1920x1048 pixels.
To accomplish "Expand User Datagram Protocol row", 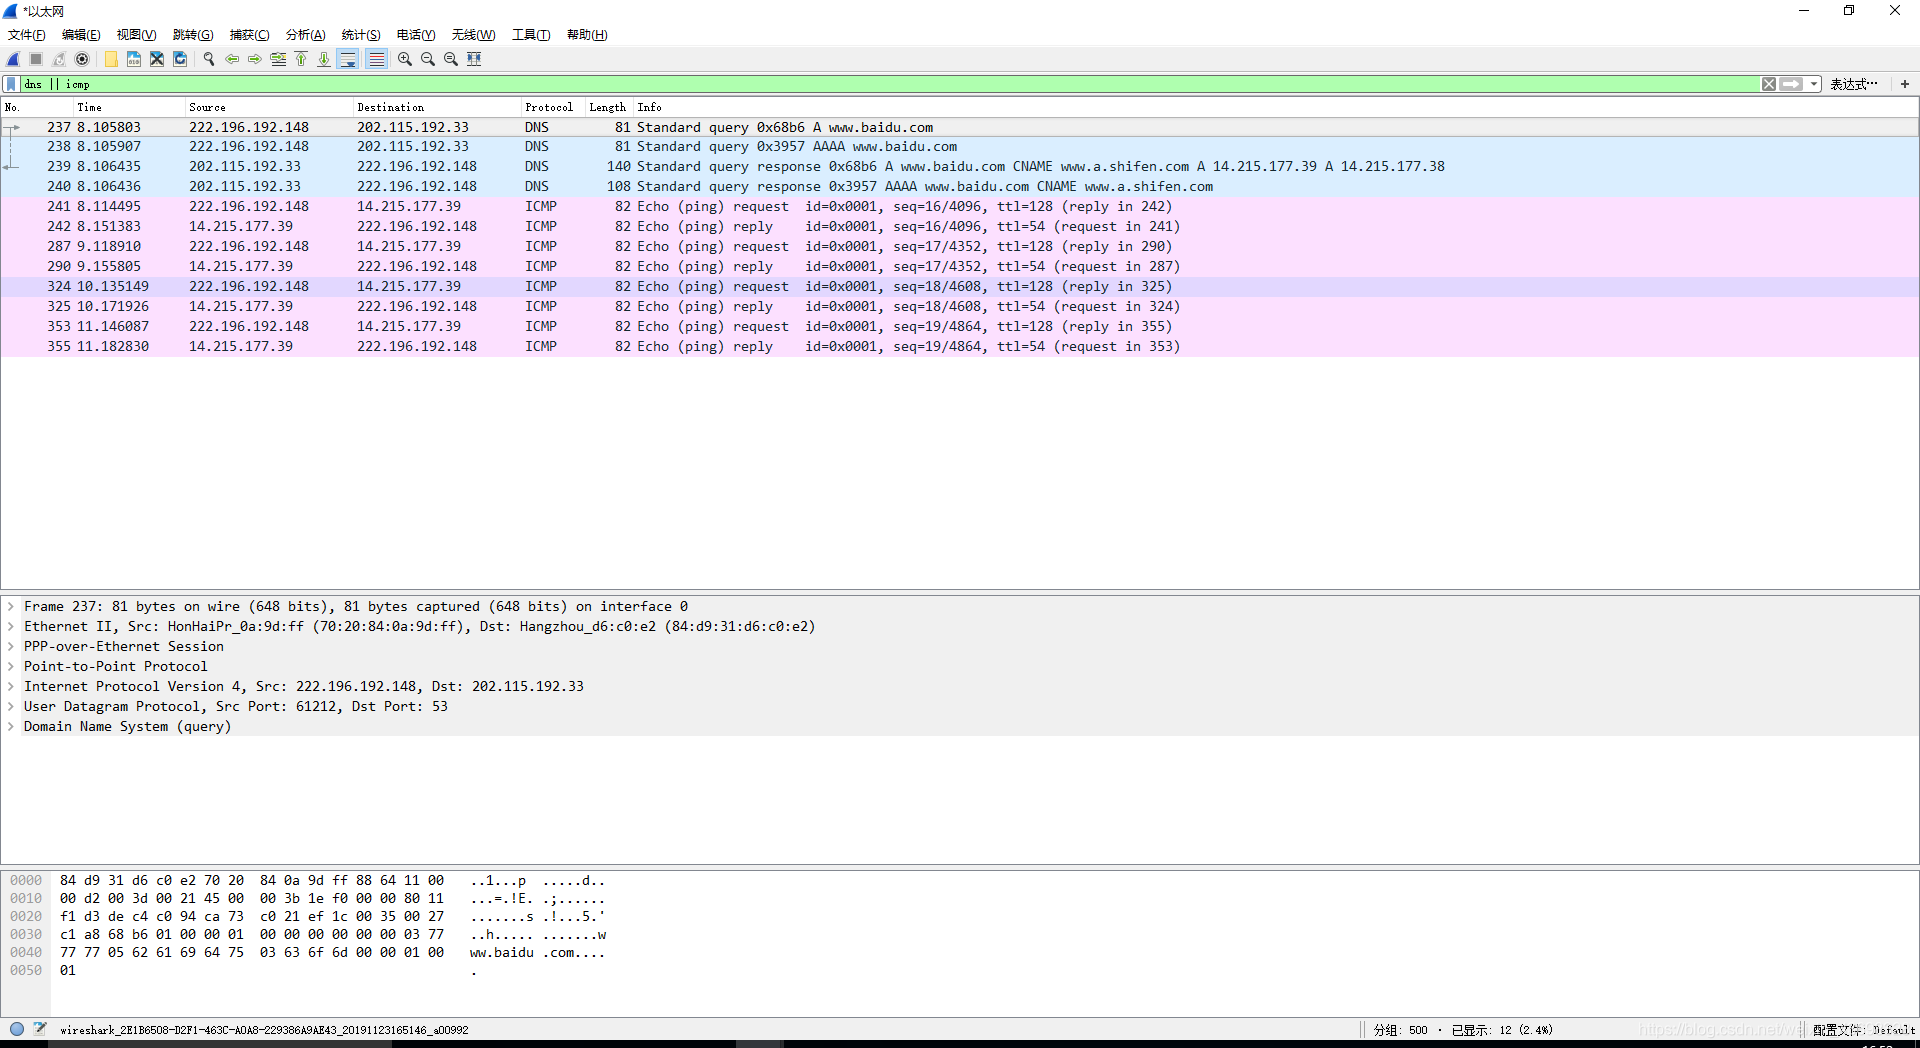I will point(11,706).
